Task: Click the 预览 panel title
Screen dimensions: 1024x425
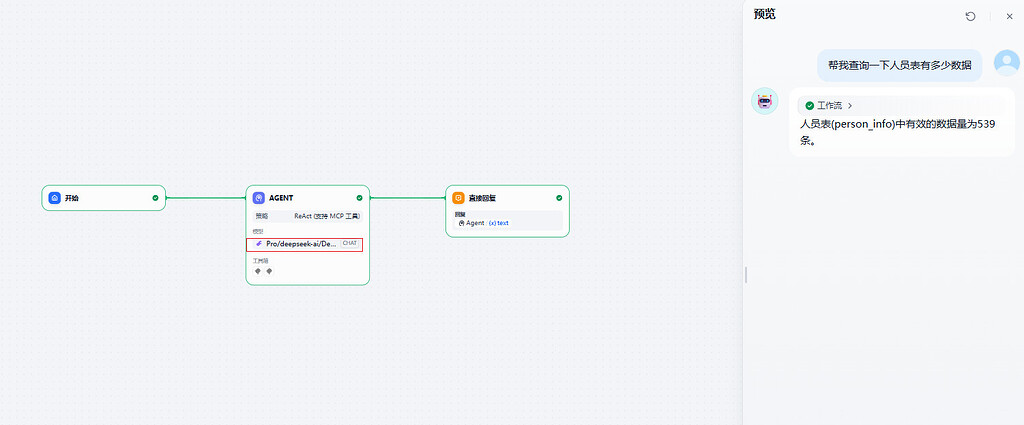Action: pyautogui.click(x=765, y=14)
